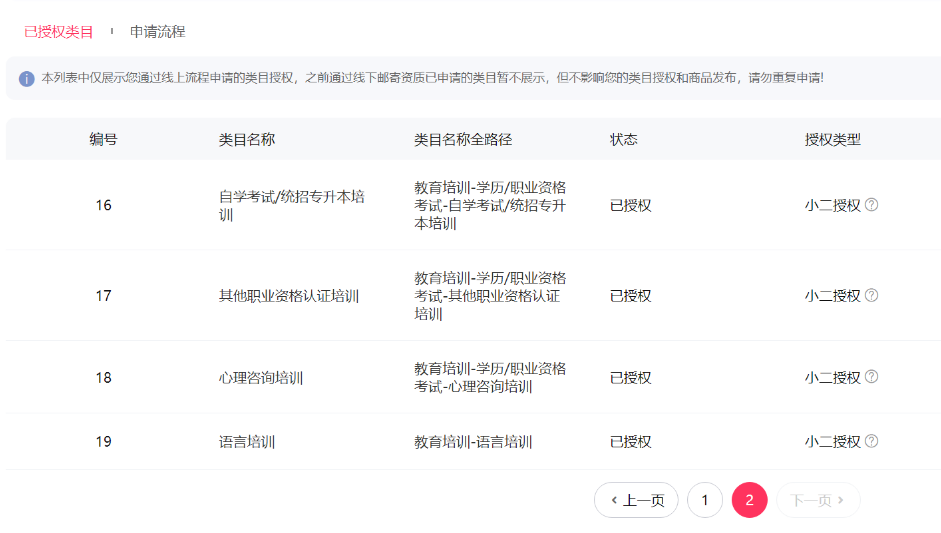Go to previous page with 上一页 button
Image resolution: width=941 pixels, height=533 pixels.
pos(636,500)
